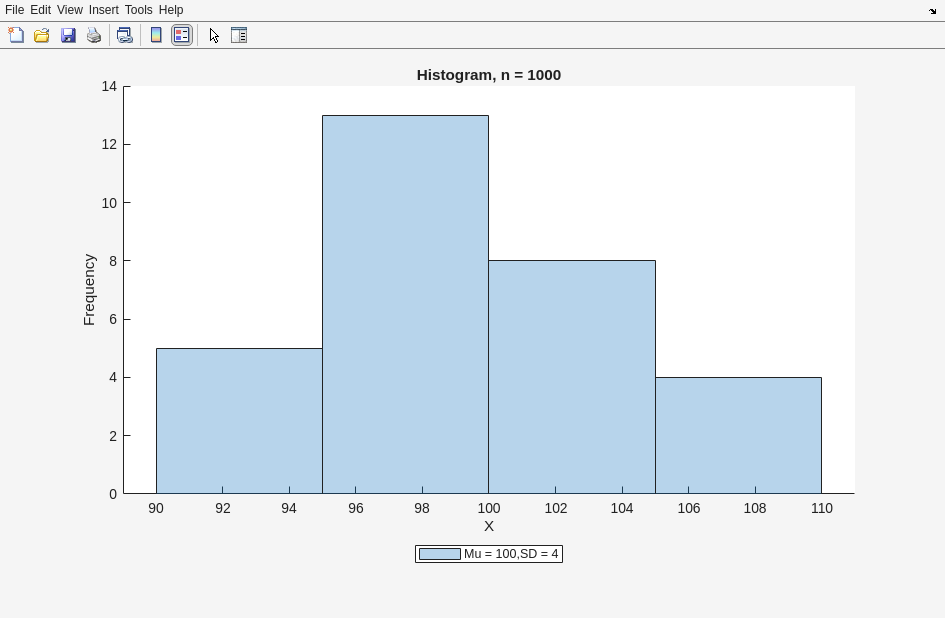Open the Edit menu
945x618 pixels.
coord(40,10)
